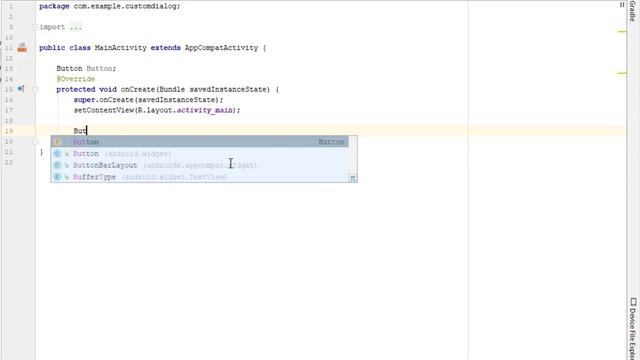Open the Device File Explorer side tab
The width and height of the screenshot is (640, 360).
(x=633, y=329)
